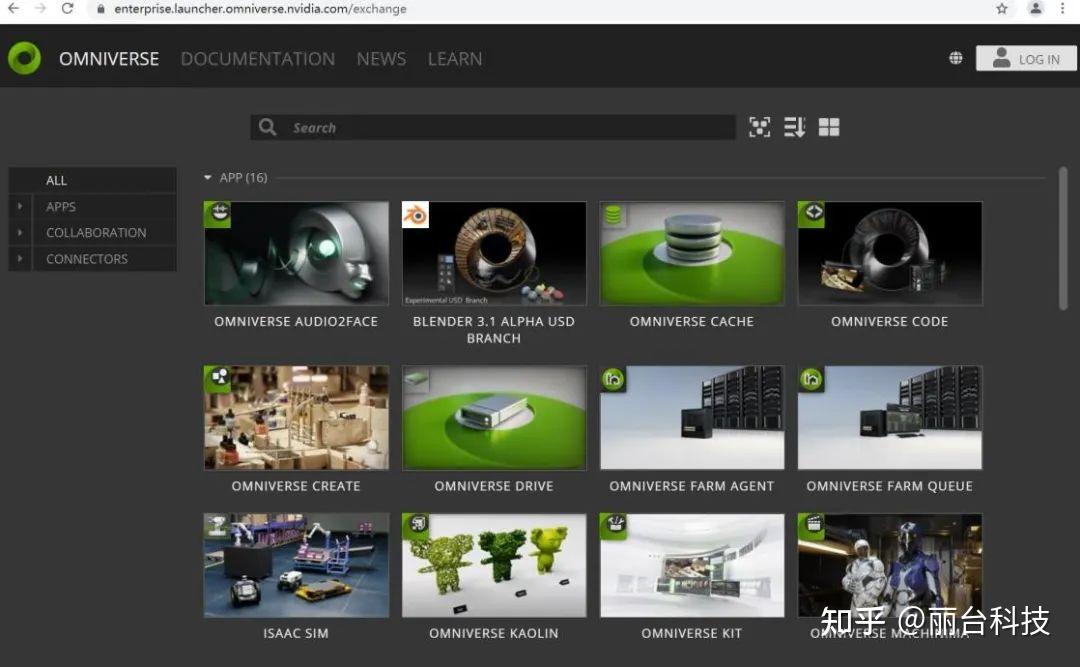This screenshot has width=1080, height=667.
Task: Select the ALL category filter
Action: [x=56, y=180]
